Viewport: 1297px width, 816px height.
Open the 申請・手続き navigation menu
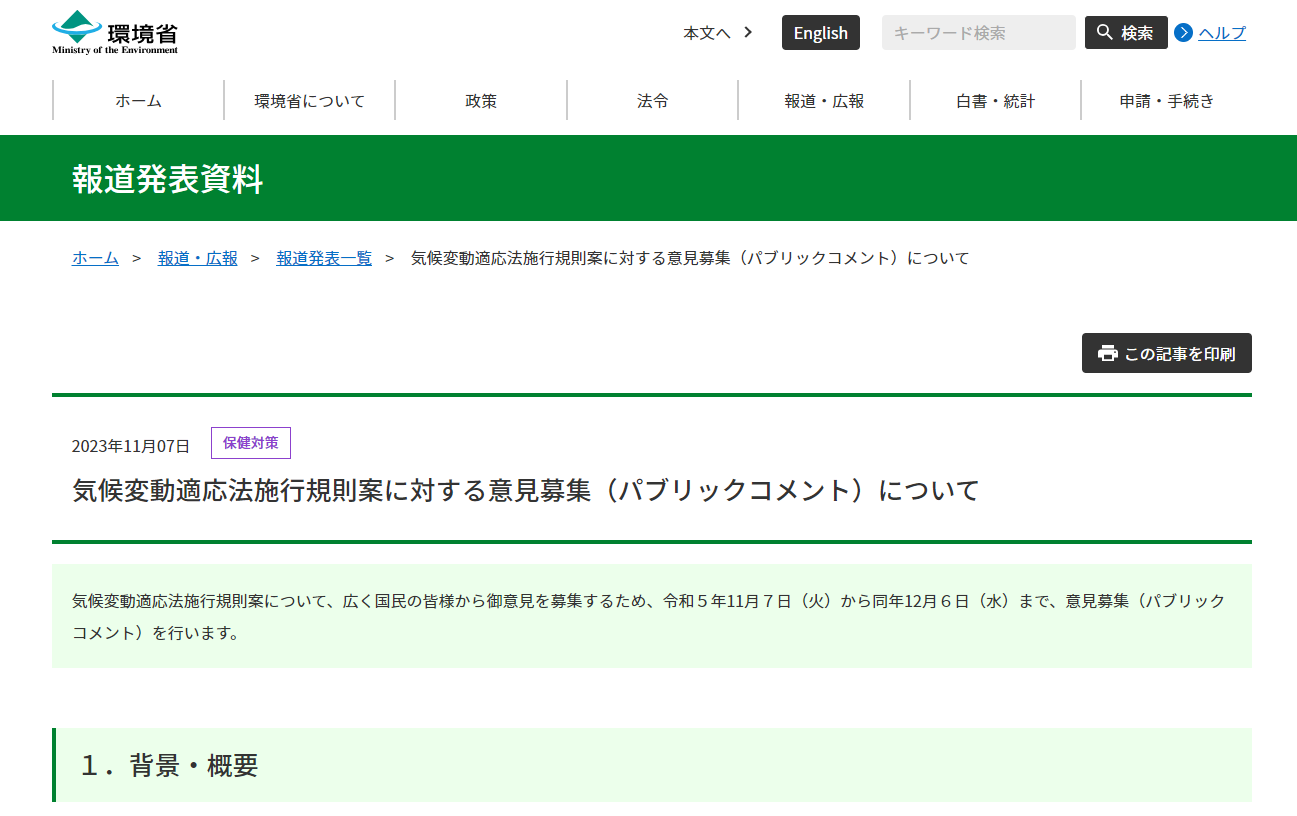point(1165,100)
